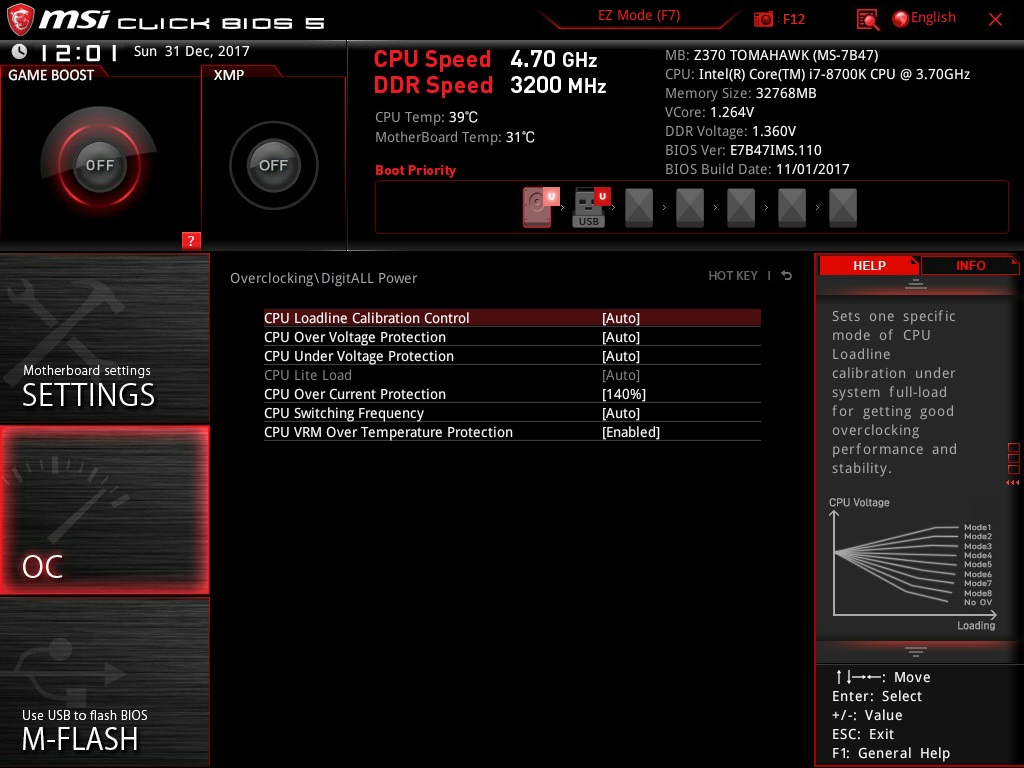This screenshot has height=768, width=1024.
Task: Open M-FLASH BIOS flashing section
Action: [104, 681]
